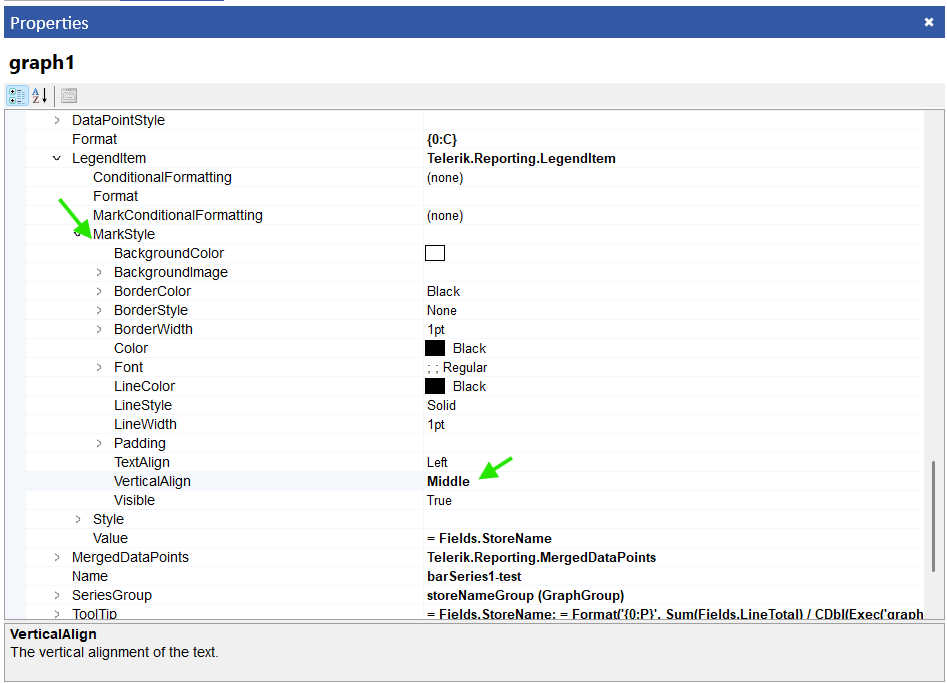Collapse the LegendItem property node
The width and height of the screenshot is (947, 683).
(x=57, y=158)
